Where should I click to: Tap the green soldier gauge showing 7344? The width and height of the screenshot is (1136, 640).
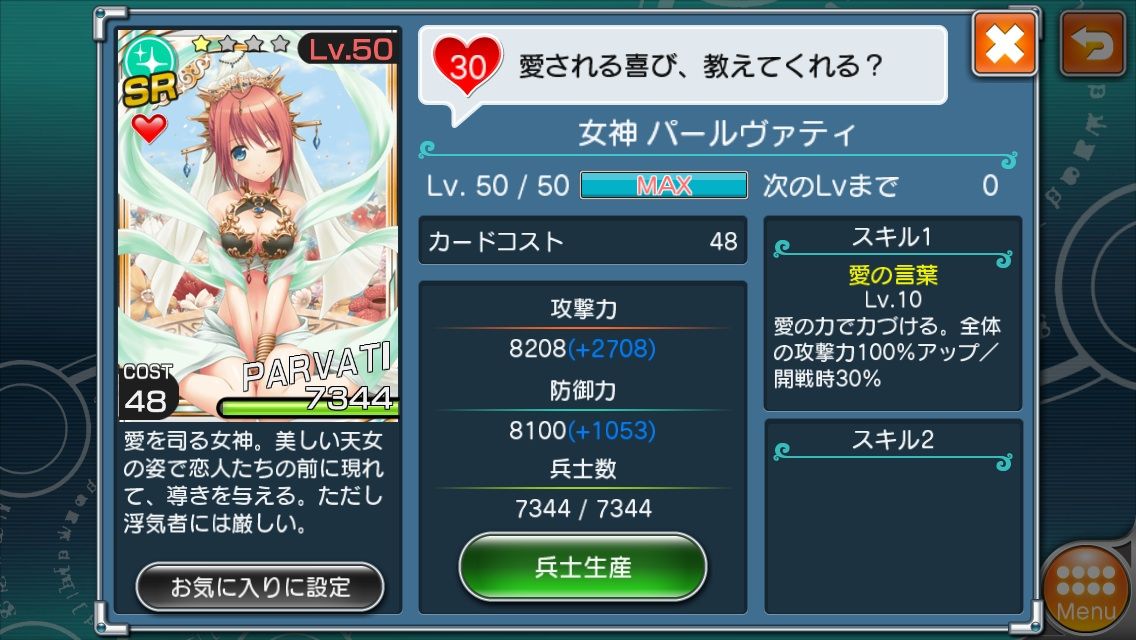tap(307, 408)
